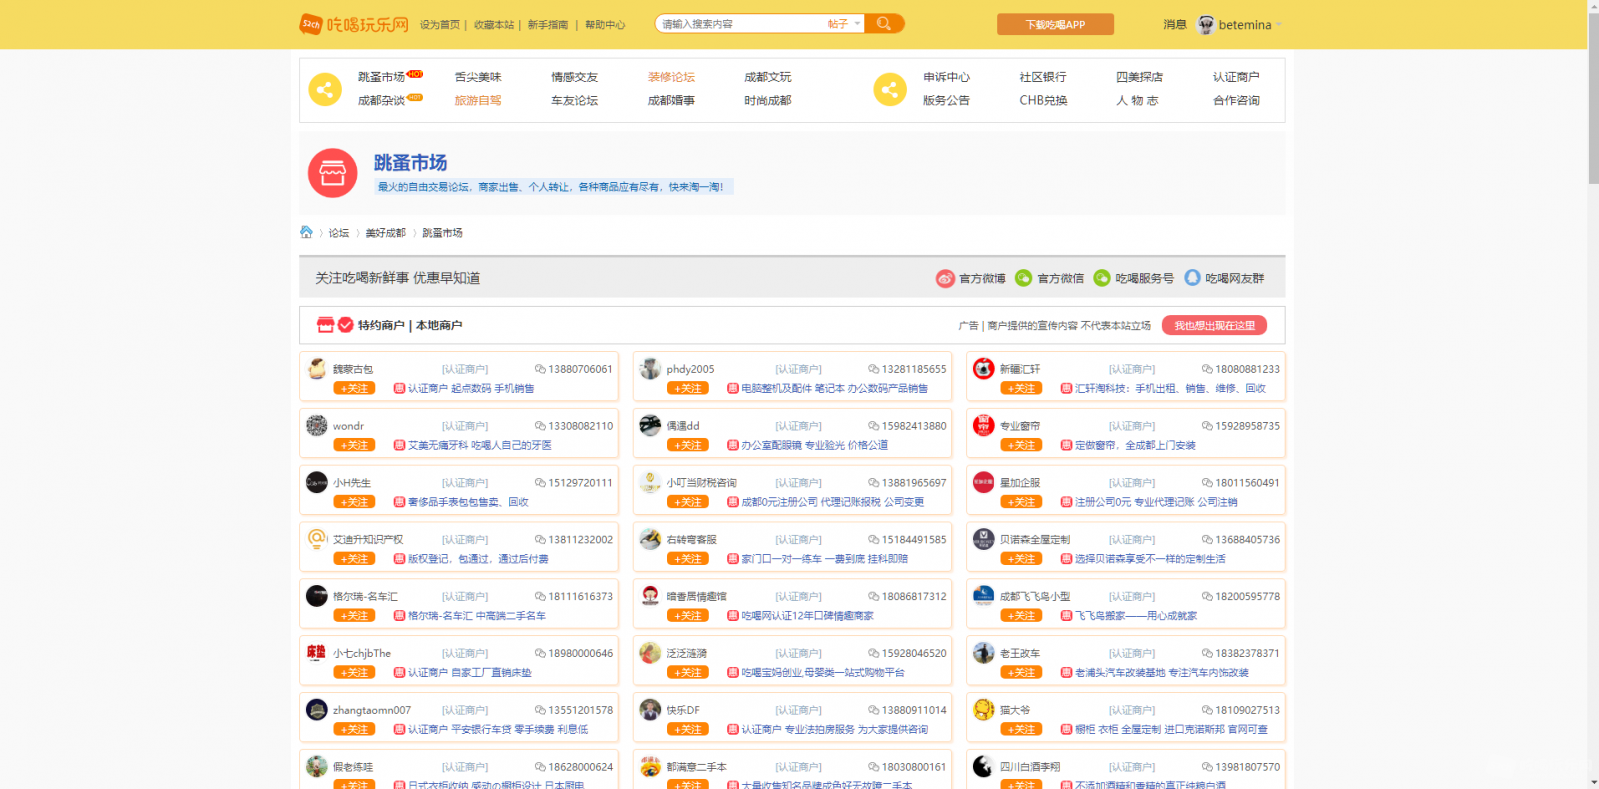Follow merchant 猫大爷 with +关注

point(1021,729)
